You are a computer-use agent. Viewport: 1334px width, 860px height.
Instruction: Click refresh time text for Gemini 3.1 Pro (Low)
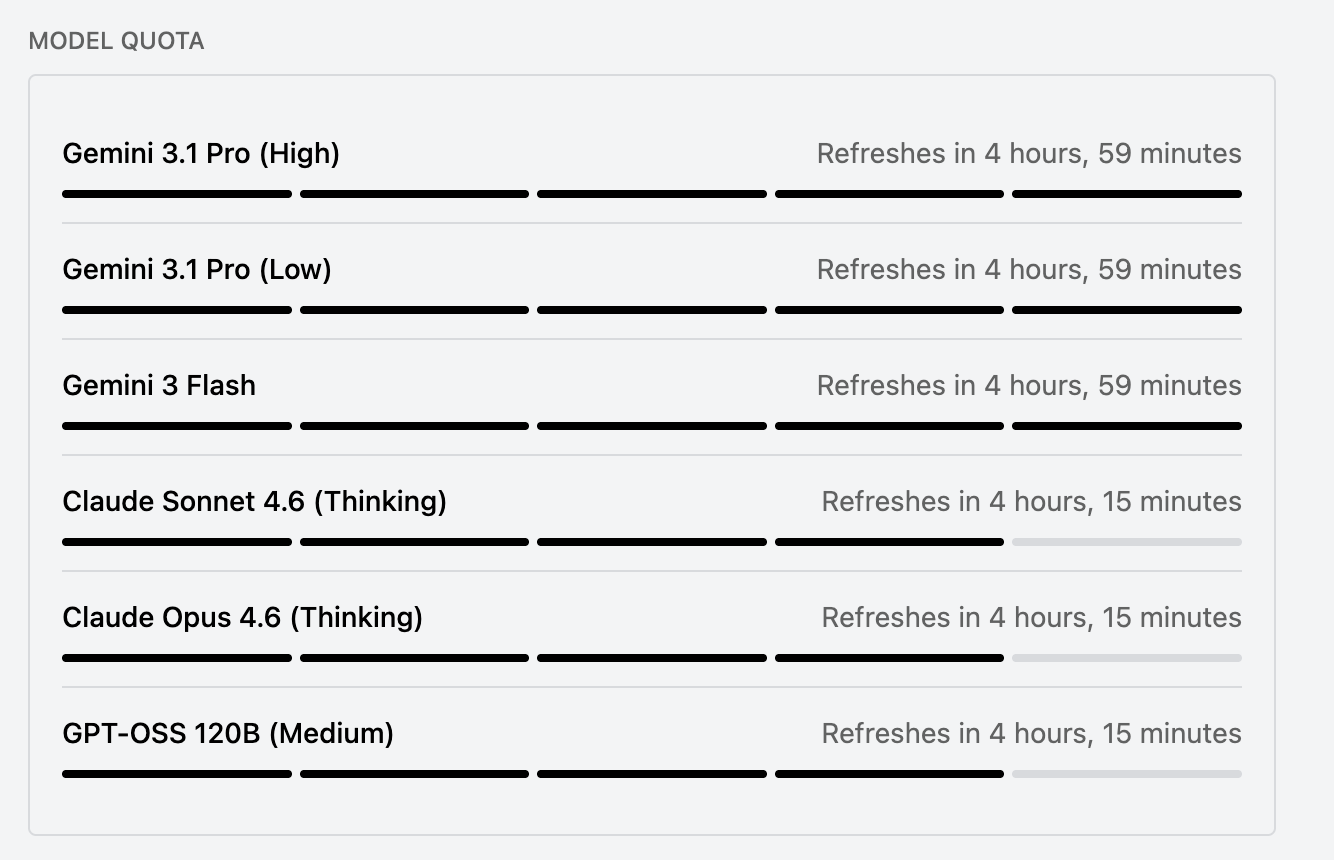tap(1029, 270)
